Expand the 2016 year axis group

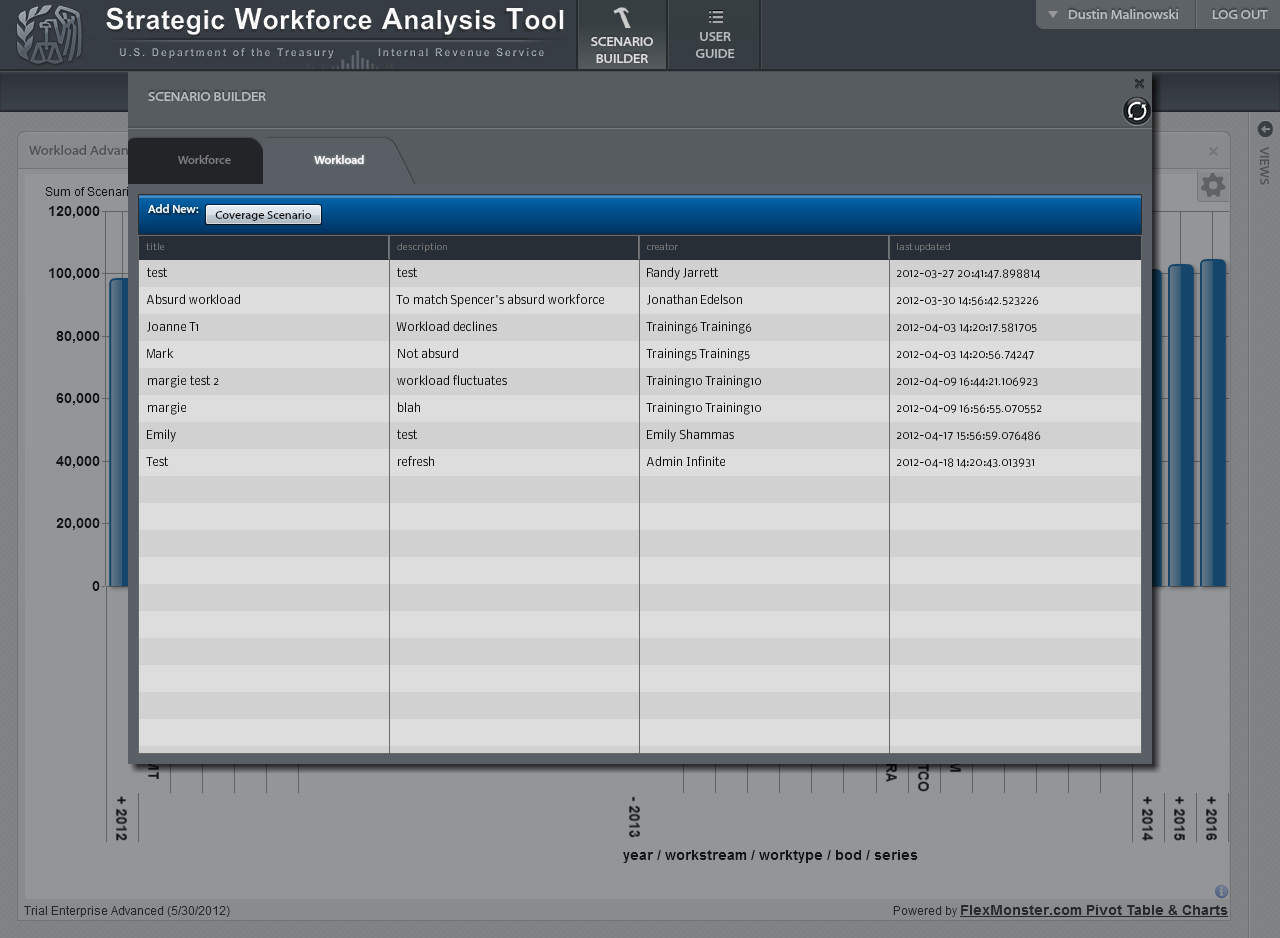click(1211, 818)
